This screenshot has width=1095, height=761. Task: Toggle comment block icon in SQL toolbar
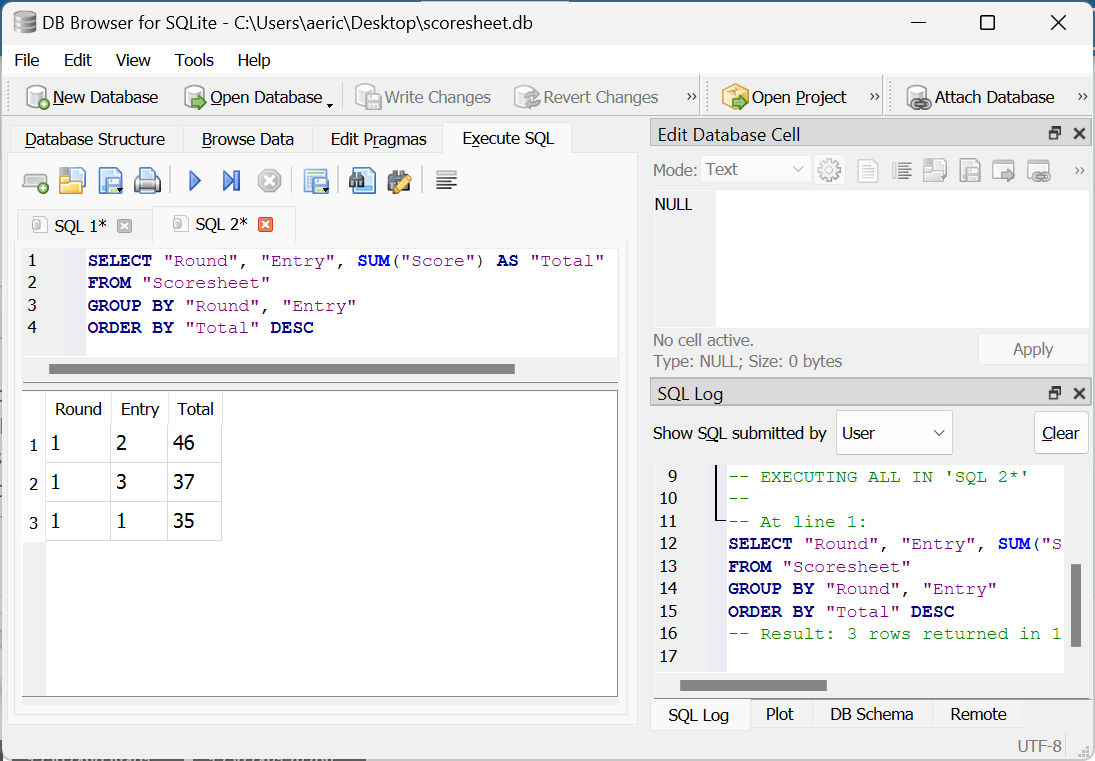447,181
